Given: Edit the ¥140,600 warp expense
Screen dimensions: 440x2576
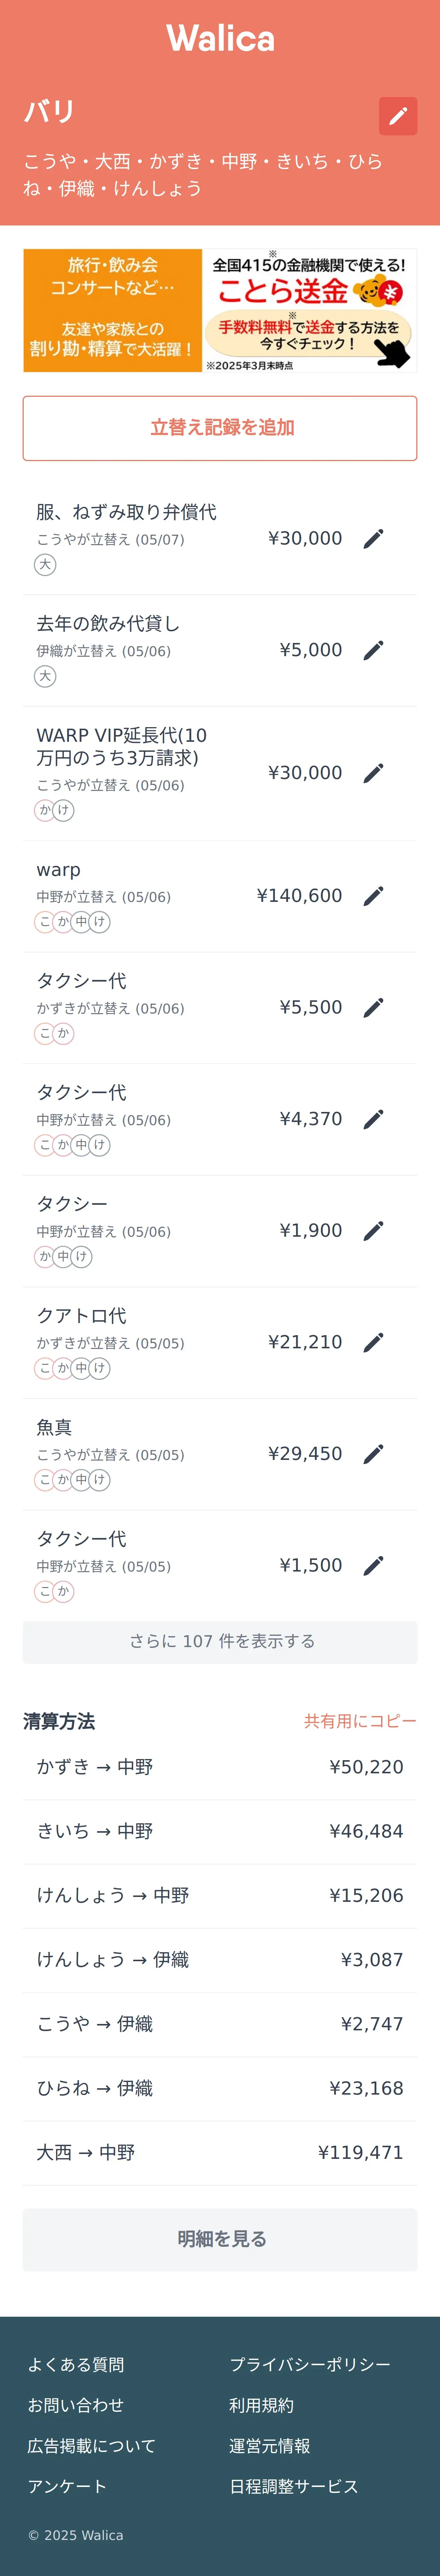Looking at the screenshot, I should tap(373, 896).
